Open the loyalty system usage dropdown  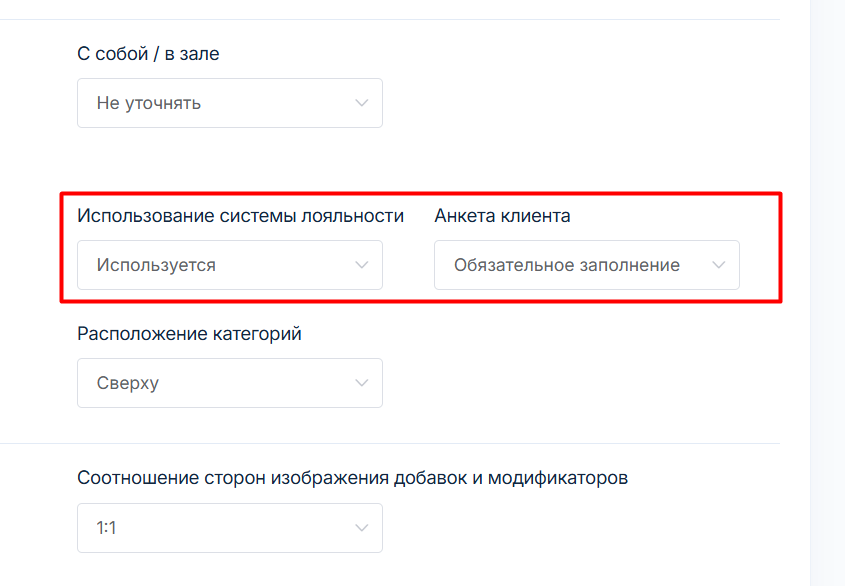(x=229, y=265)
